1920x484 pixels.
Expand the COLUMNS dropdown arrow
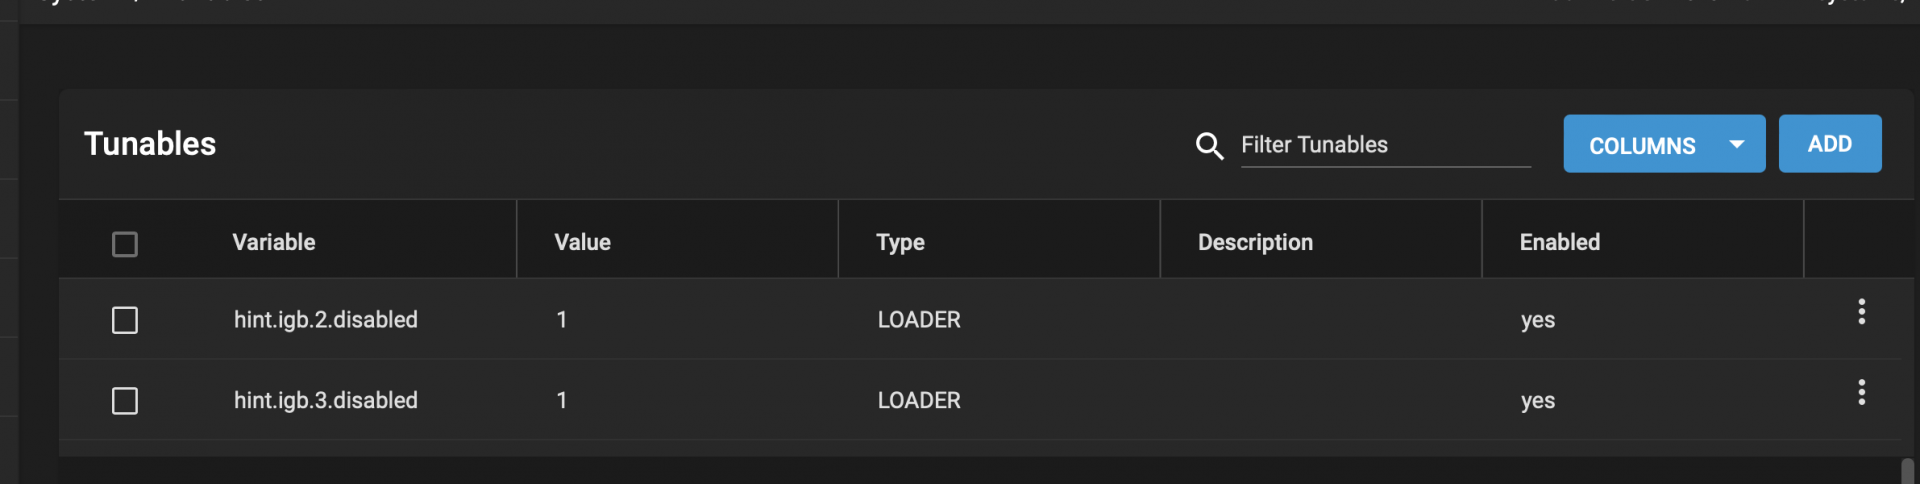(1737, 145)
